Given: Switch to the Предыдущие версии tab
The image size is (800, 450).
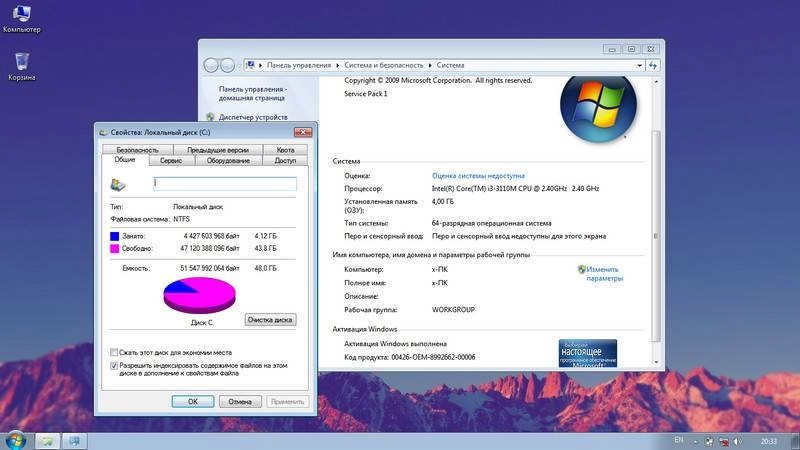Looking at the screenshot, I should click(218, 150).
